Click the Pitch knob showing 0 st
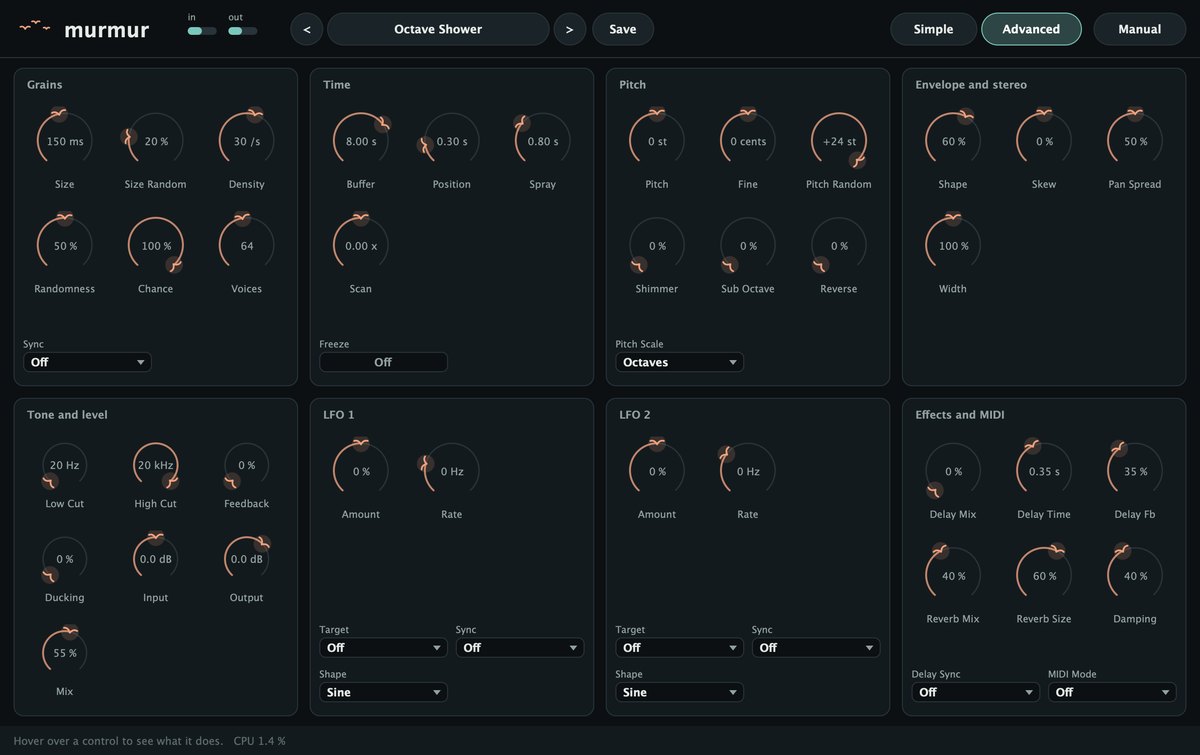1200x755 pixels. tap(657, 141)
